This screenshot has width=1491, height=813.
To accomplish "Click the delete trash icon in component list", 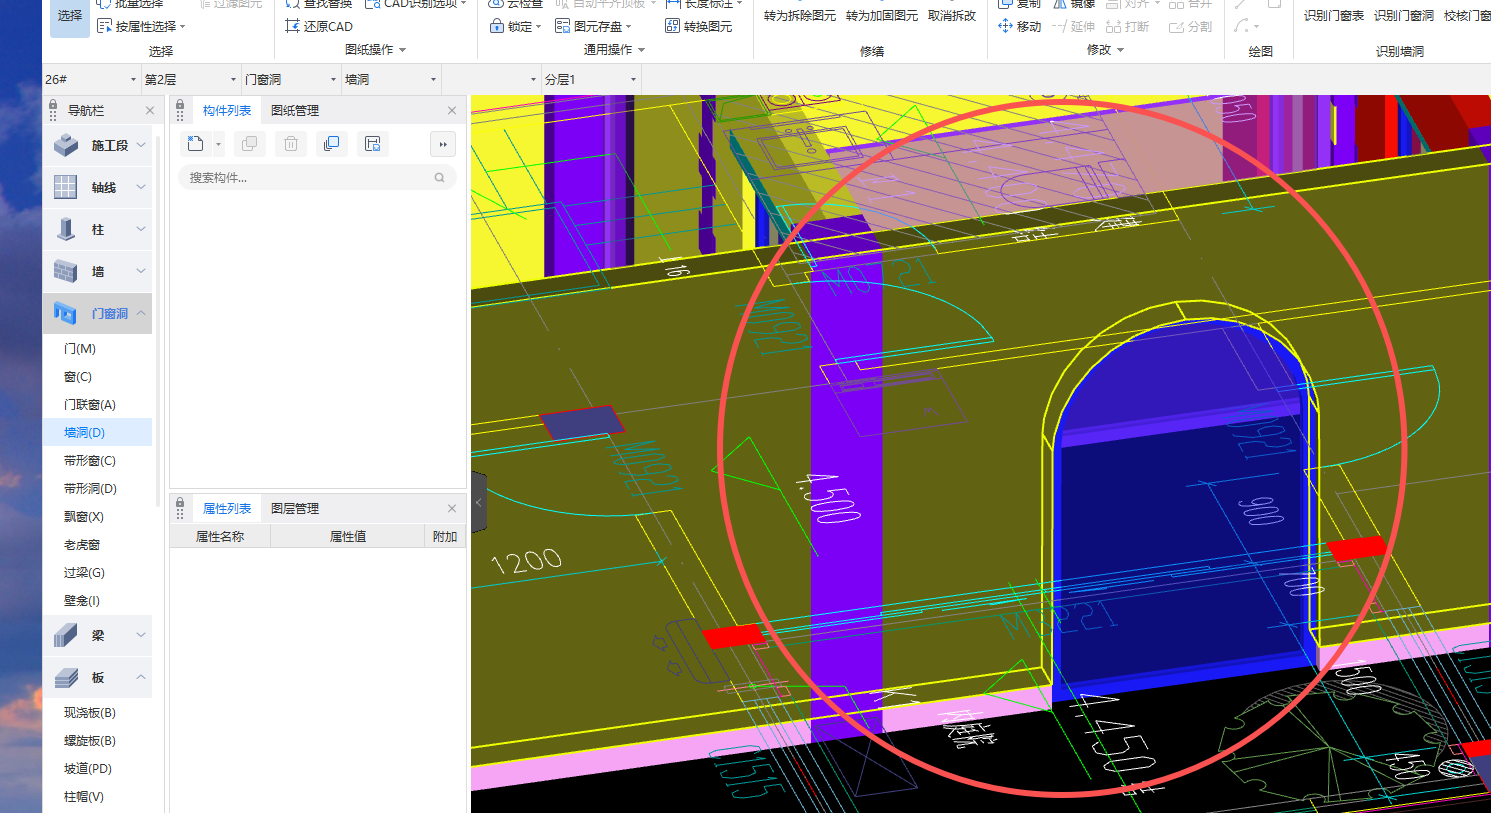I will pos(290,144).
